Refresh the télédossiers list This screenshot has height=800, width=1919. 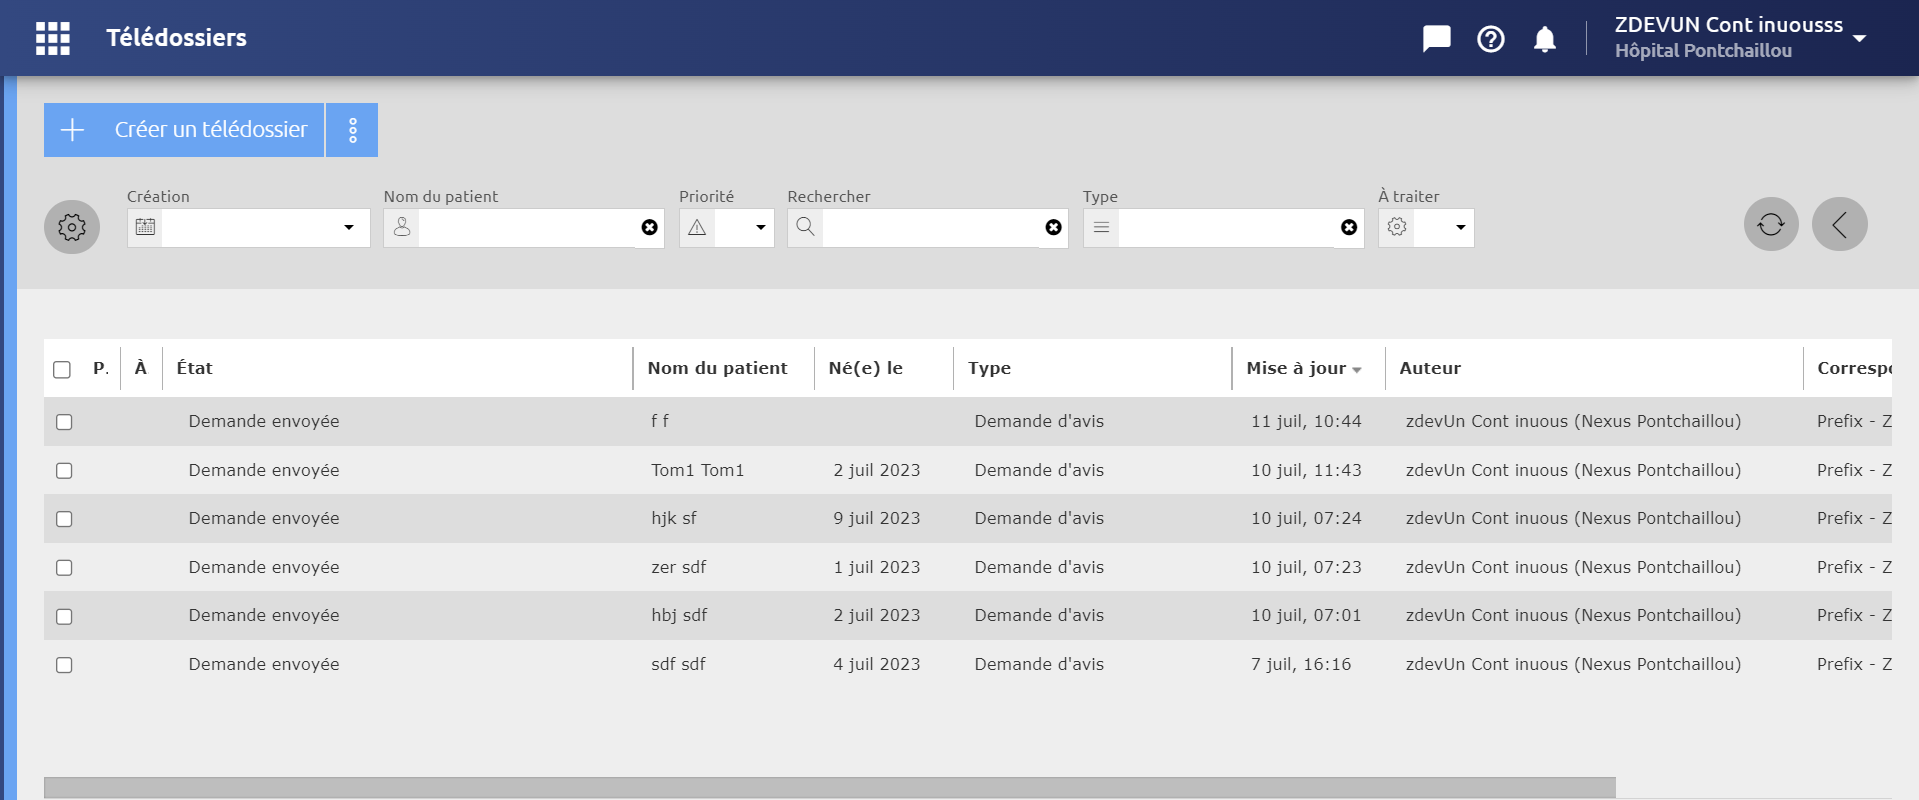pos(1771,224)
